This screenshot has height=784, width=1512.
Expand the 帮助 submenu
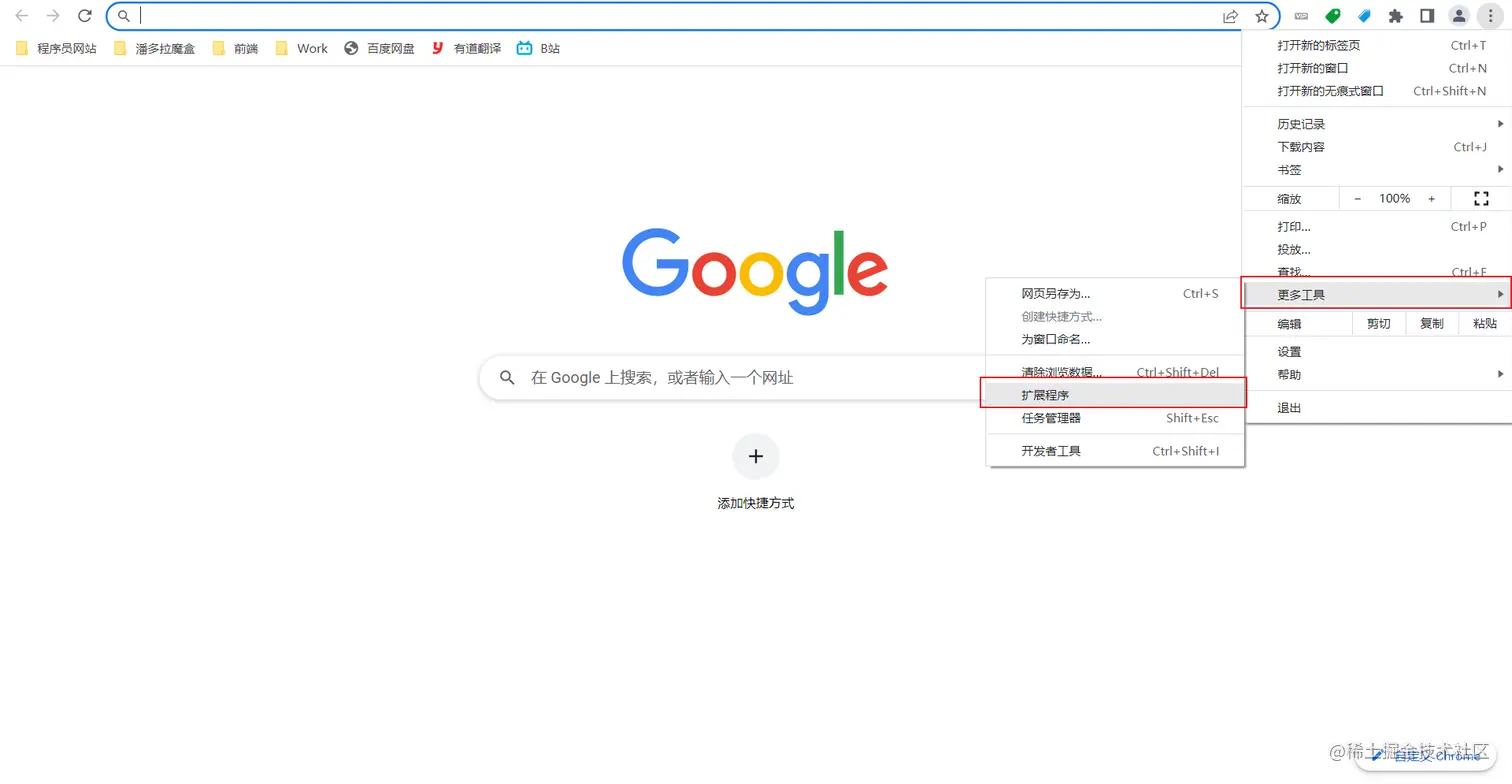click(1376, 375)
